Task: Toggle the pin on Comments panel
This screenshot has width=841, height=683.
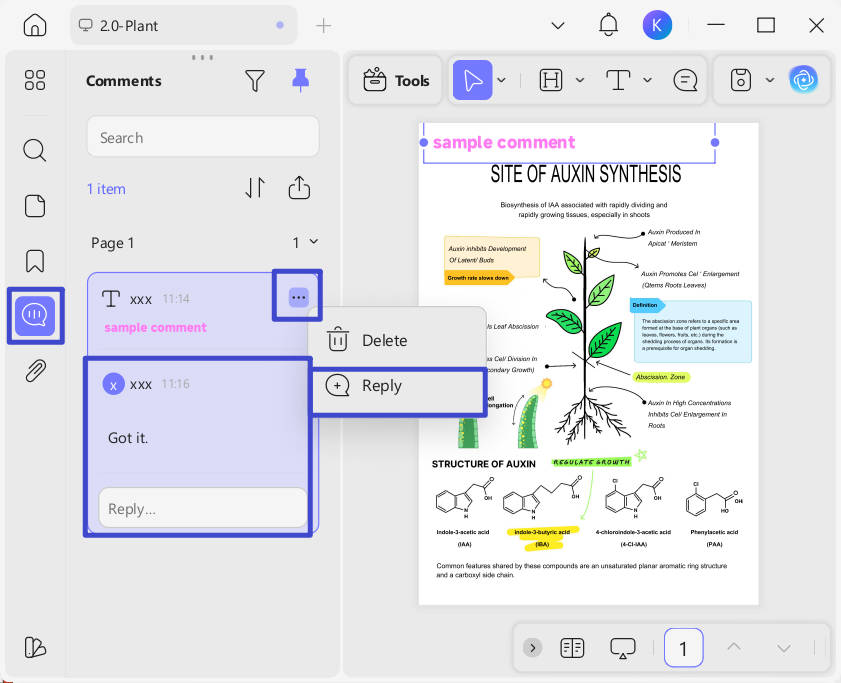Action: (x=300, y=80)
